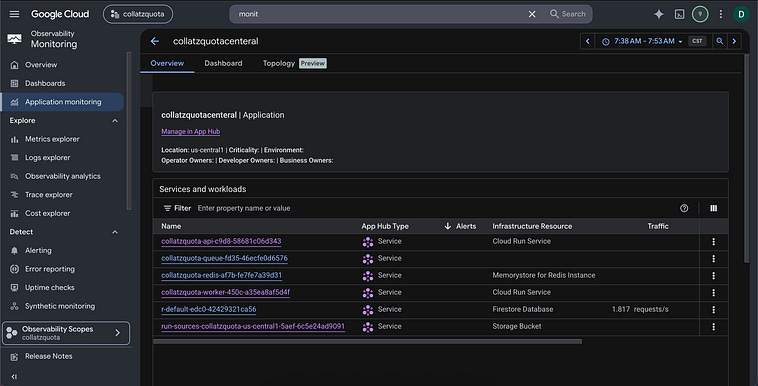Image resolution: width=758 pixels, height=386 pixels.
Task: Open the account avatar 'D'
Action: pos(741,14)
